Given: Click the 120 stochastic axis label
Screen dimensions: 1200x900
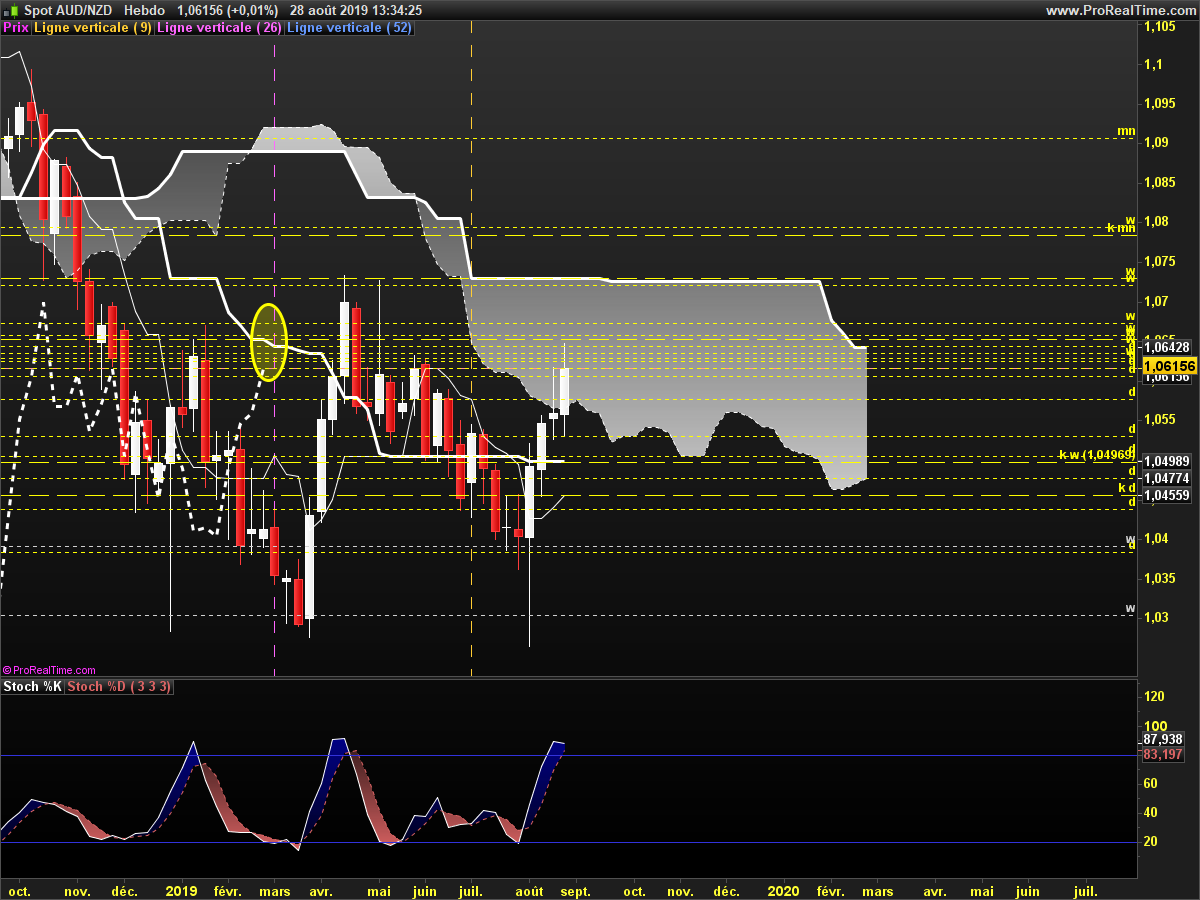Looking at the screenshot, I should 1155,696.
